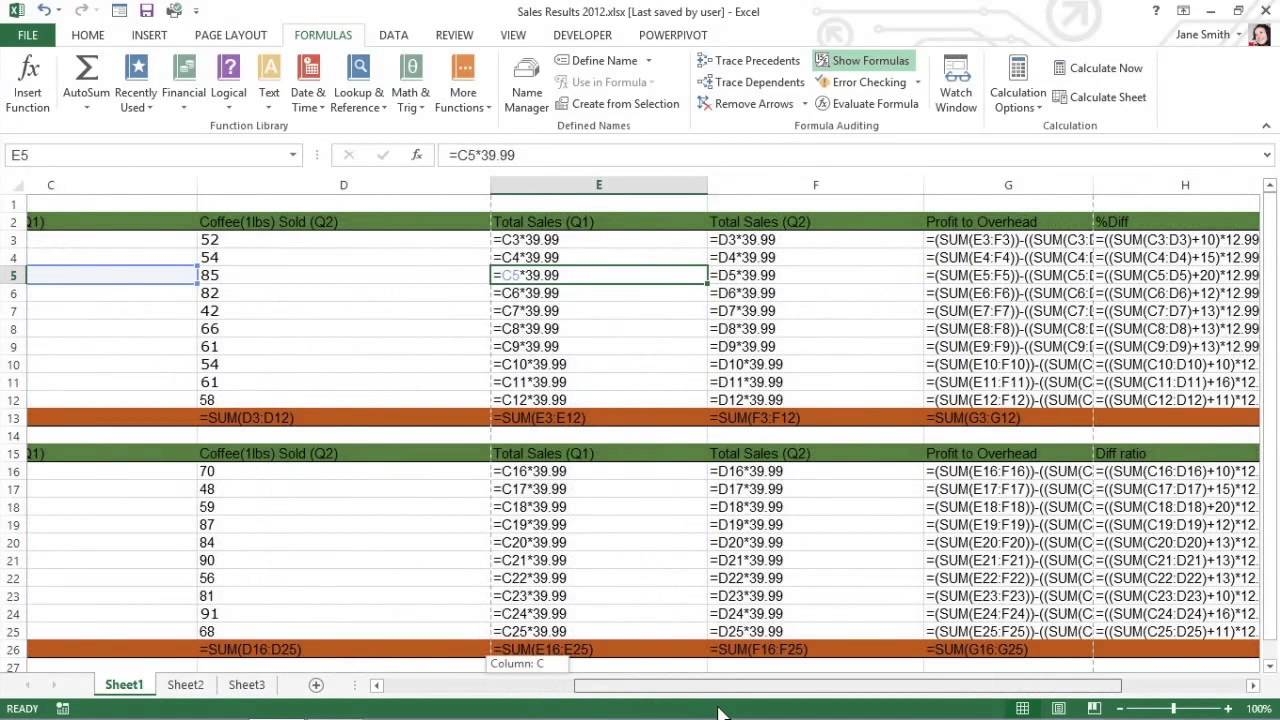The height and width of the screenshot is (720, 1280).
Task: Click the Calculate Now button
Action: pos(1097,68)
